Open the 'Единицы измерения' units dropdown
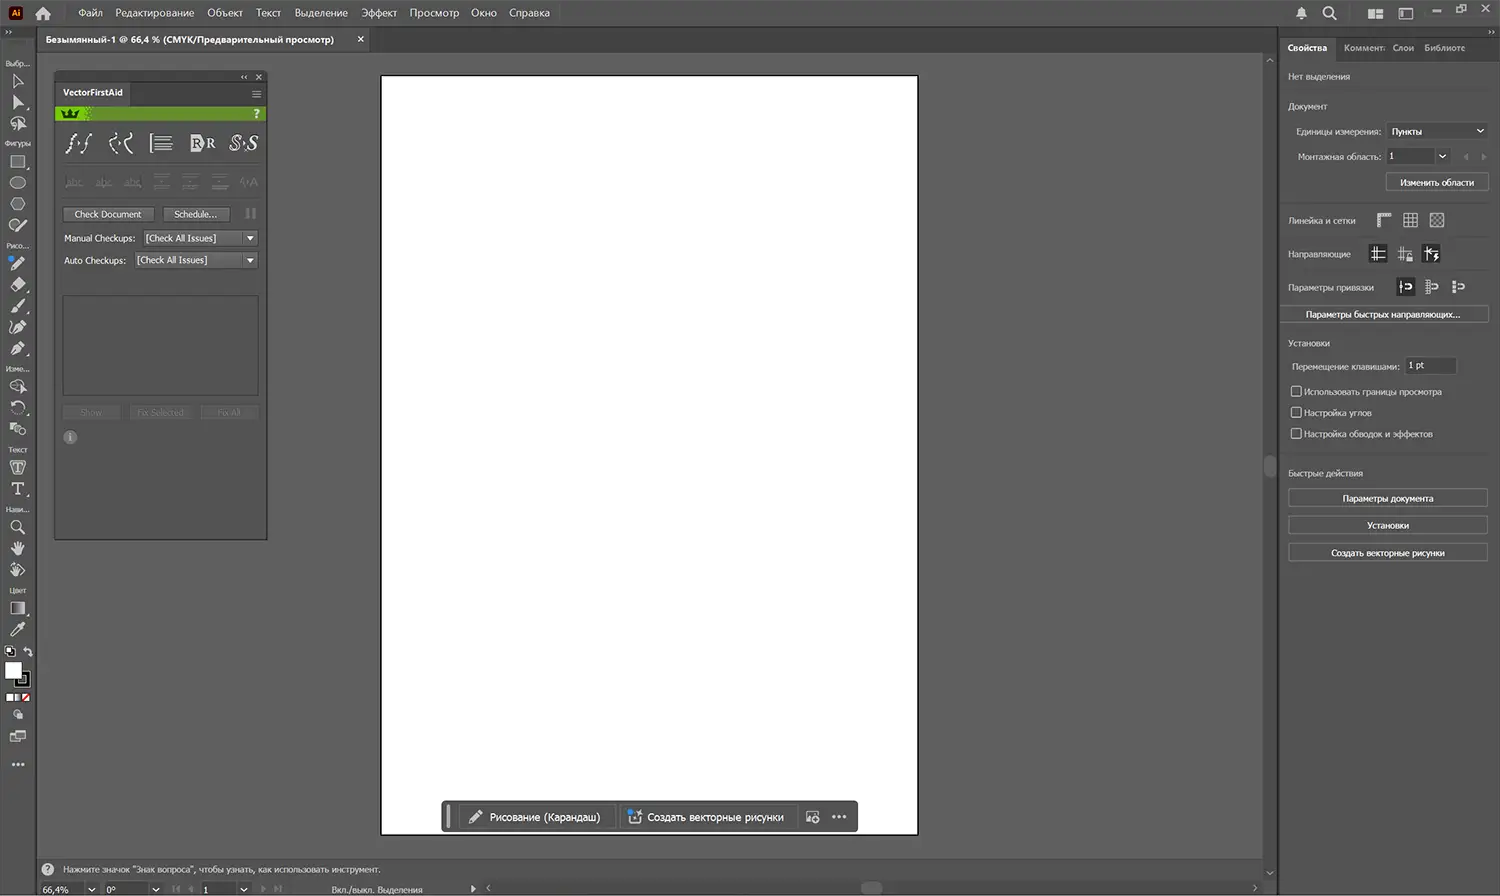Image resolution: width=1500 pixels, height=896 pixels. (x=1438, y=131)
